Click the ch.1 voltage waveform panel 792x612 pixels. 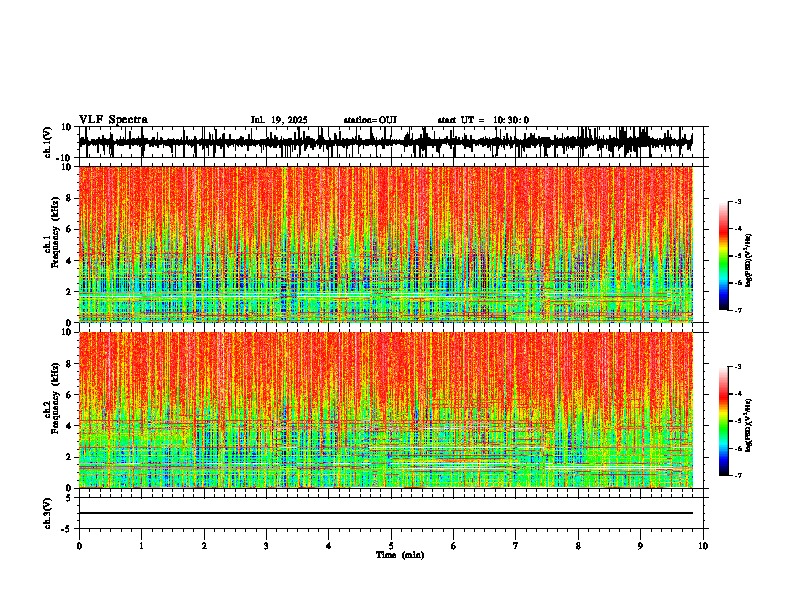click(x=391, y=142)
